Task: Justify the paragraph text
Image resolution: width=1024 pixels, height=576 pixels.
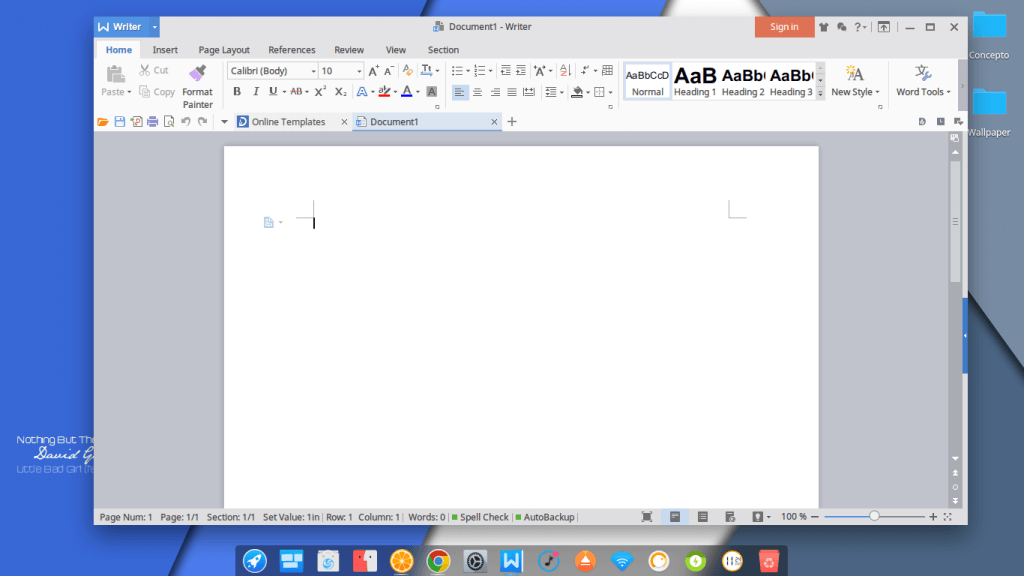Action: pyautogui.click(x=512, y=92)
